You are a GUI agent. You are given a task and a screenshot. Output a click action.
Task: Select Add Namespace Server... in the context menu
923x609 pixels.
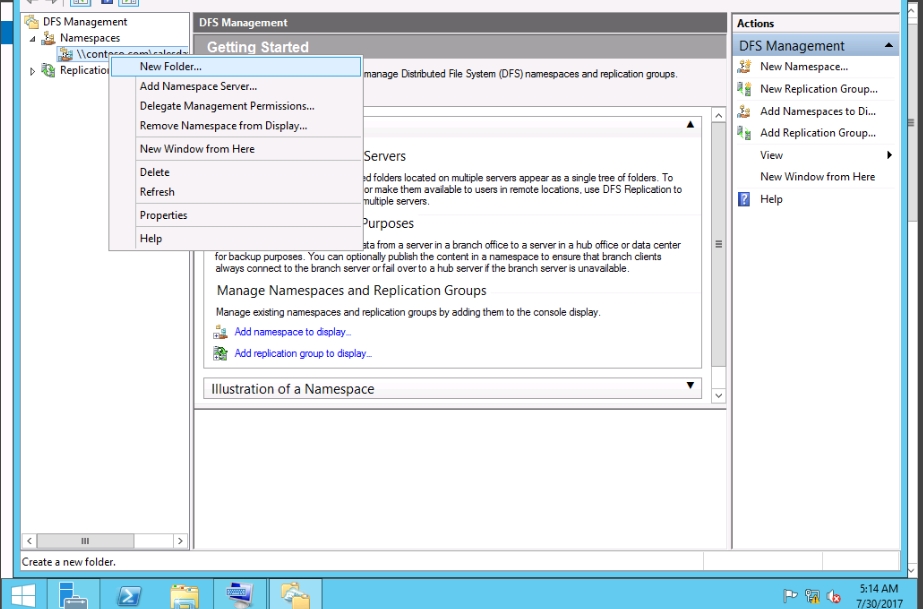[236, 86]
